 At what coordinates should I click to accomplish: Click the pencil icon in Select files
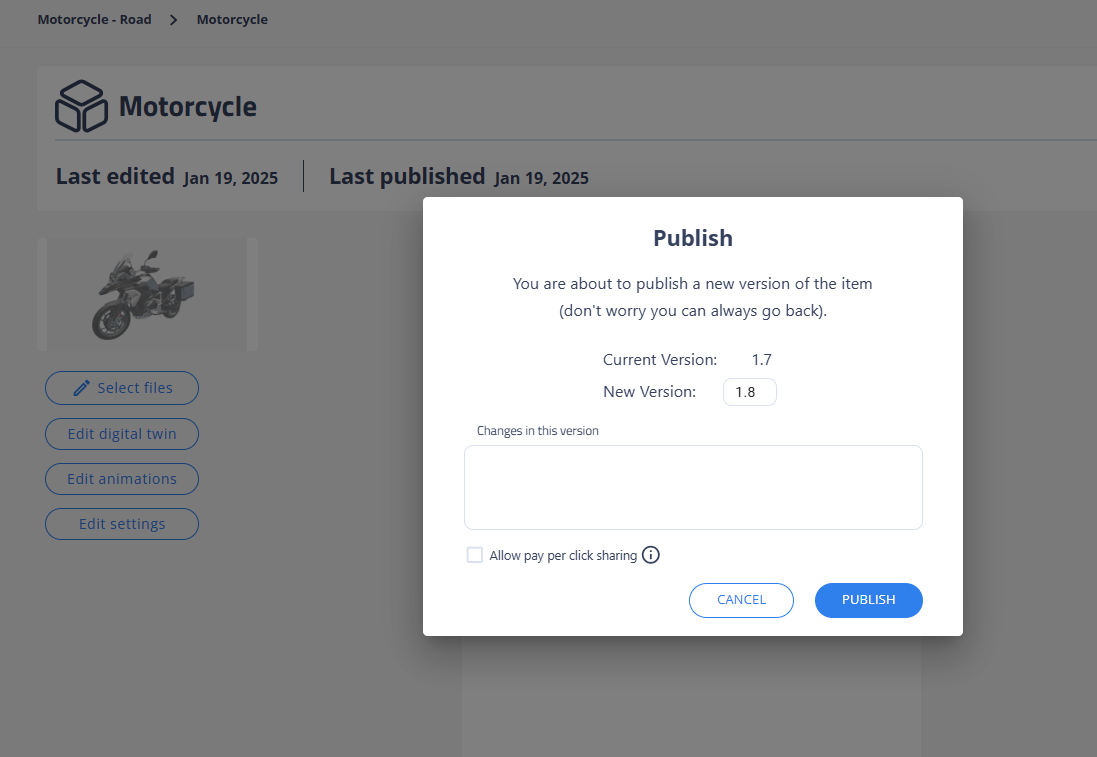click(x=81, y=388)
